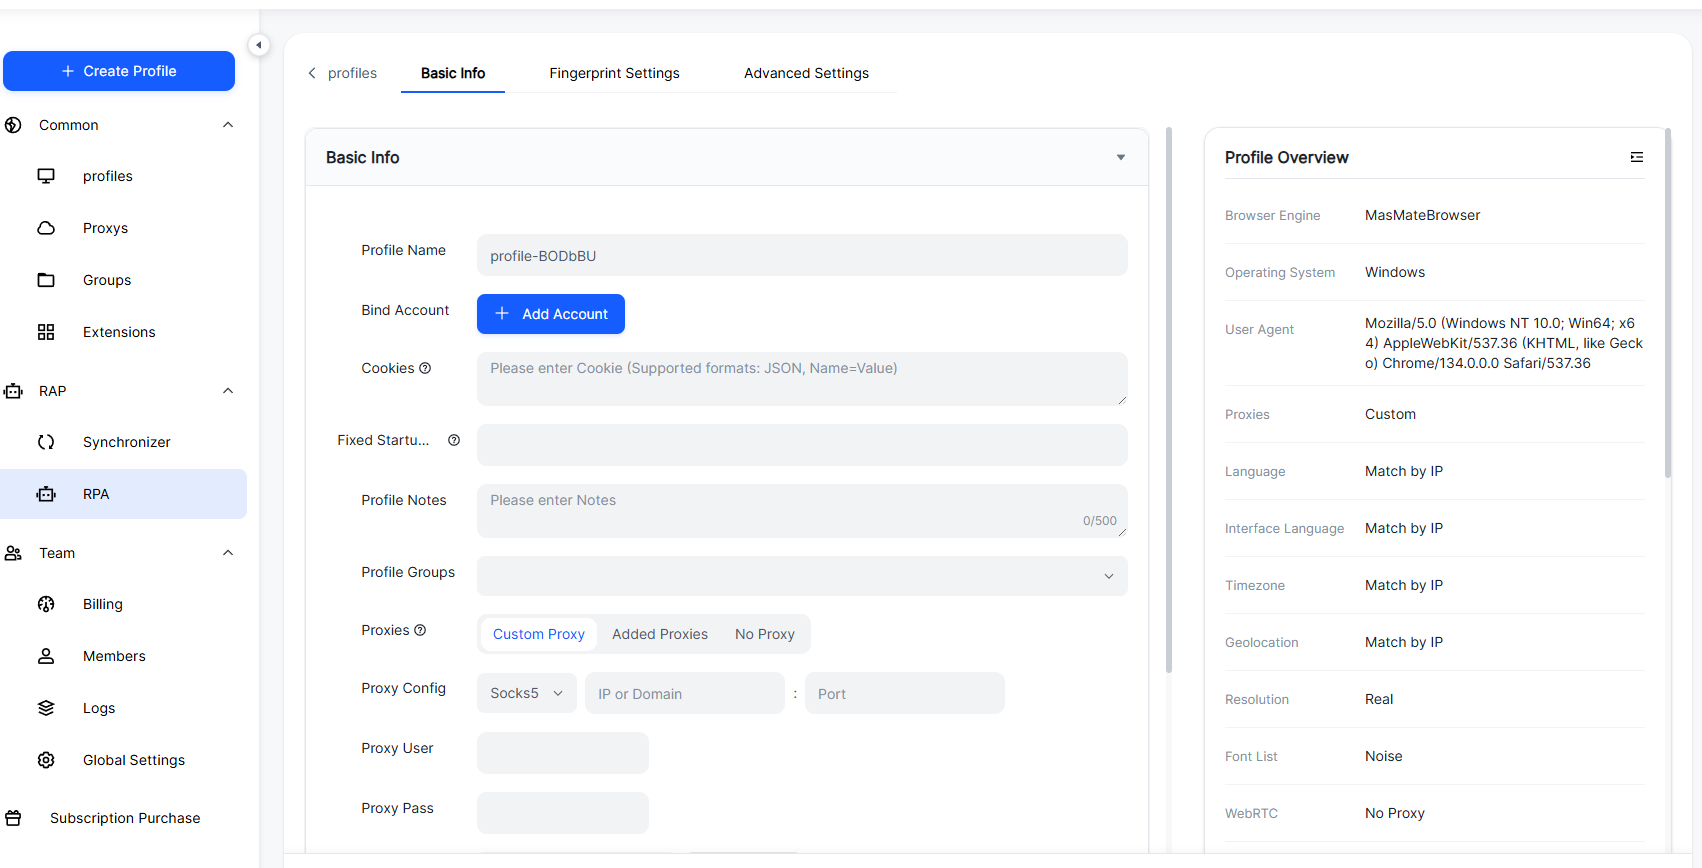Click the Create Profile button
The height and width of the screenshot is (868, 1702).
coord(119,71)
